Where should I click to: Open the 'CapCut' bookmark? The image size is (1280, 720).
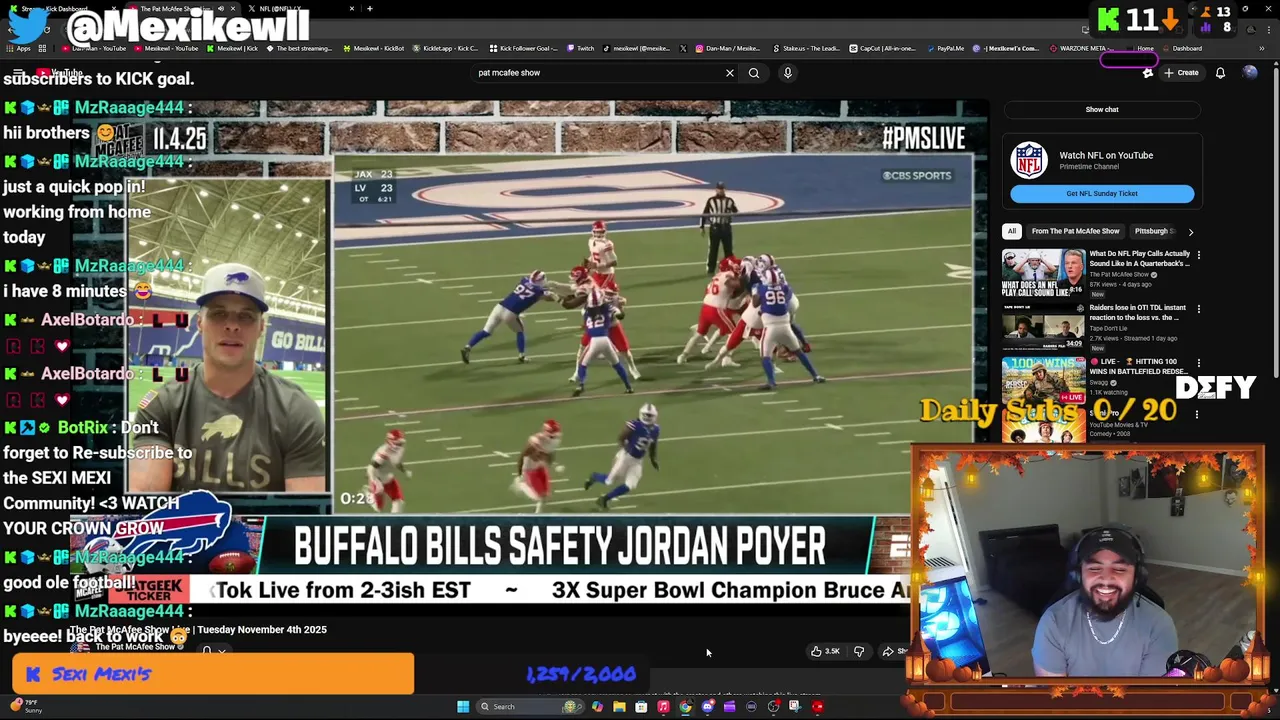pos(882,48)
